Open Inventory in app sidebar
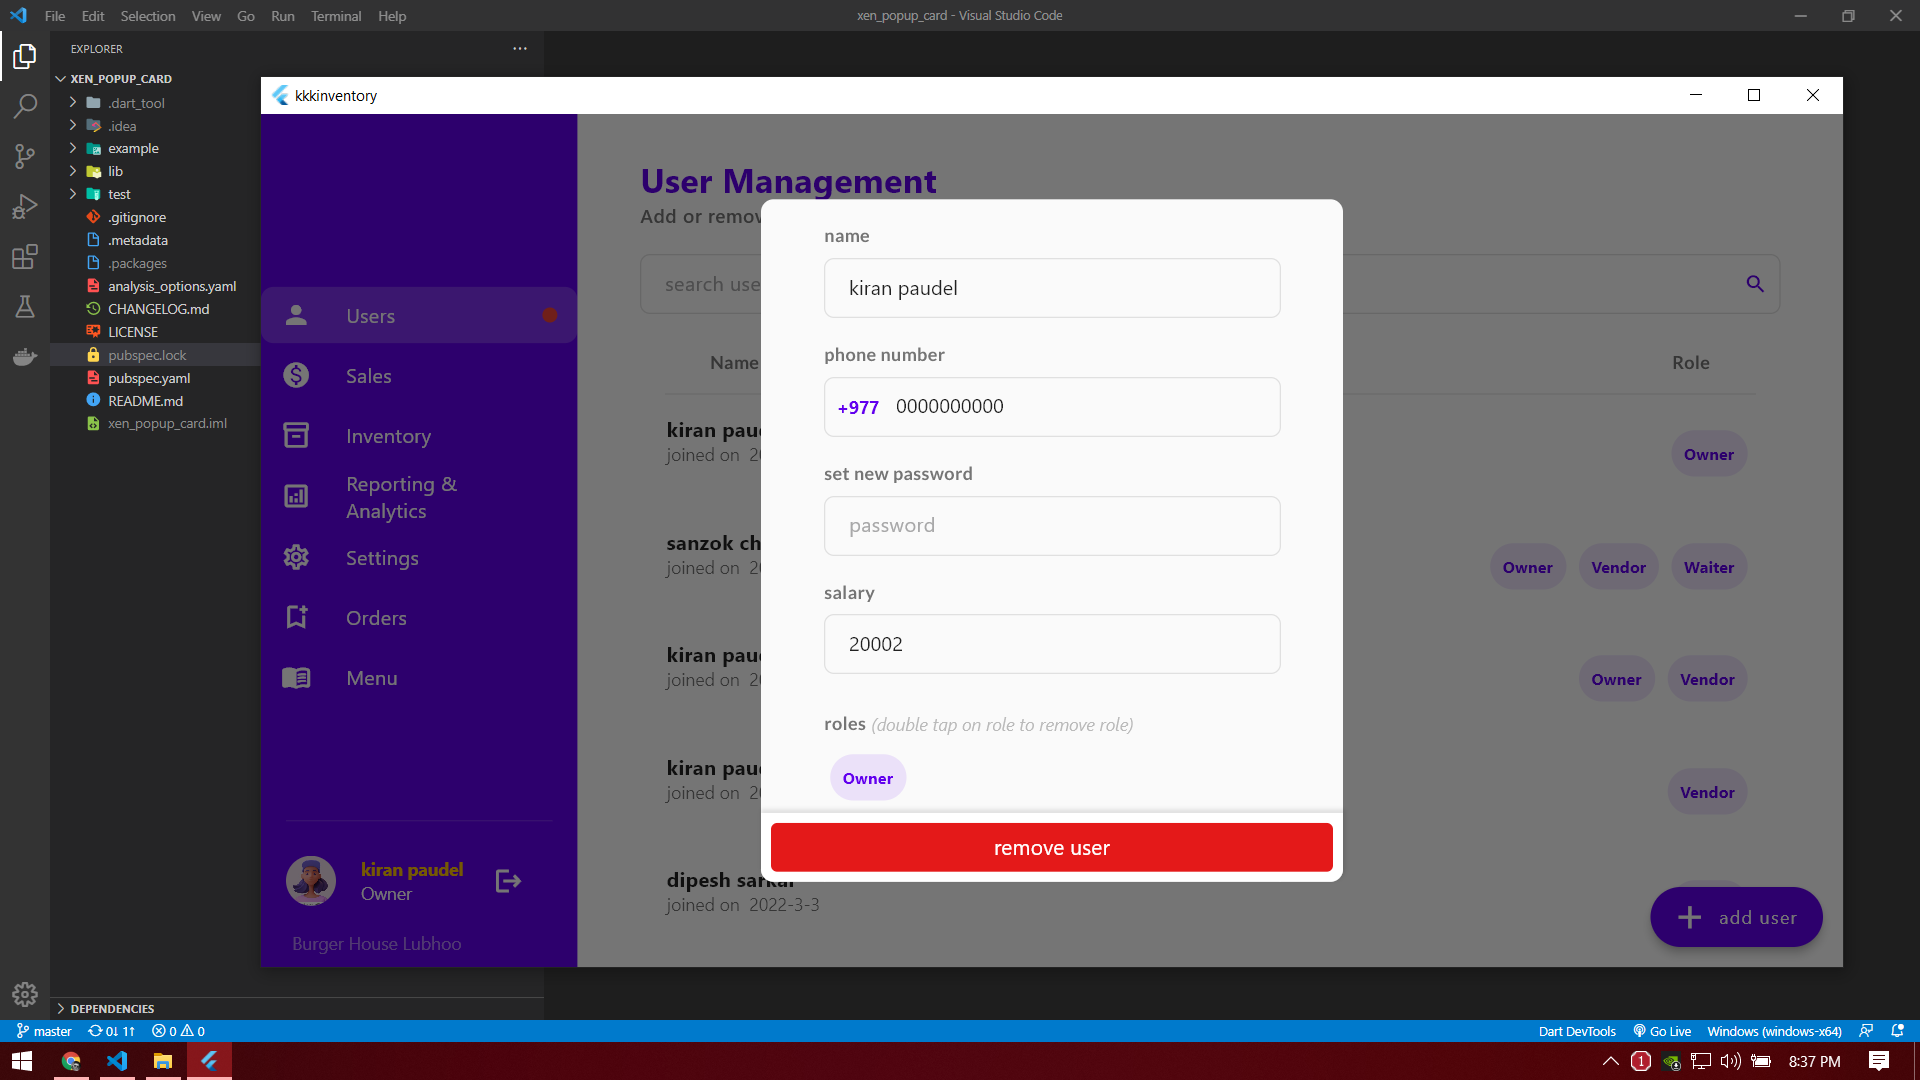The image size is (1920, 1080). pos(388,436)
